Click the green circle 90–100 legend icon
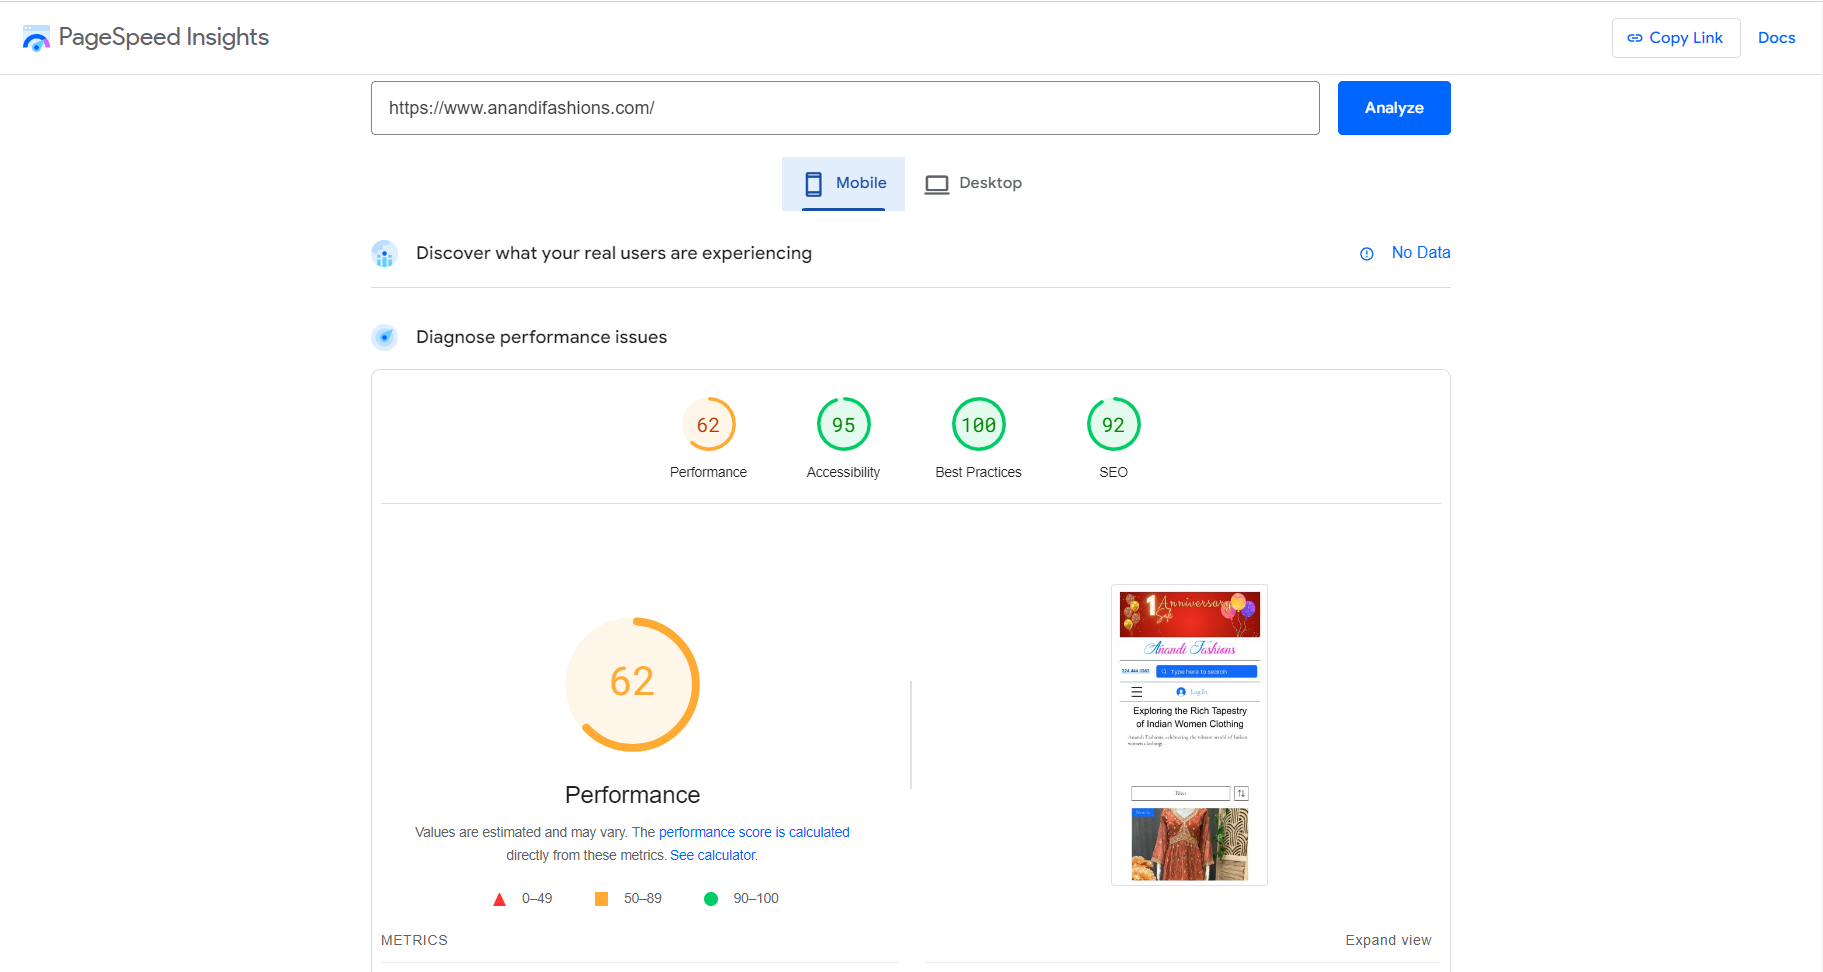1823x972 pixels. click(711, 899)
